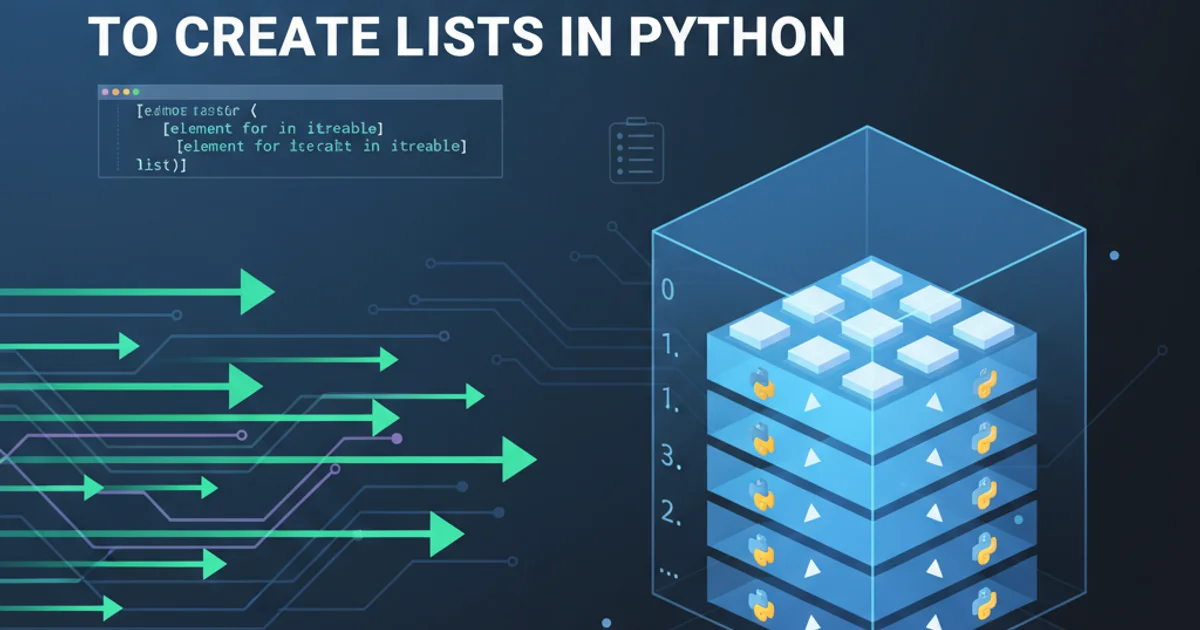Click the topmost green arrowhead on the left
This screenshot has width=1200, height=630.
[256, 292]
